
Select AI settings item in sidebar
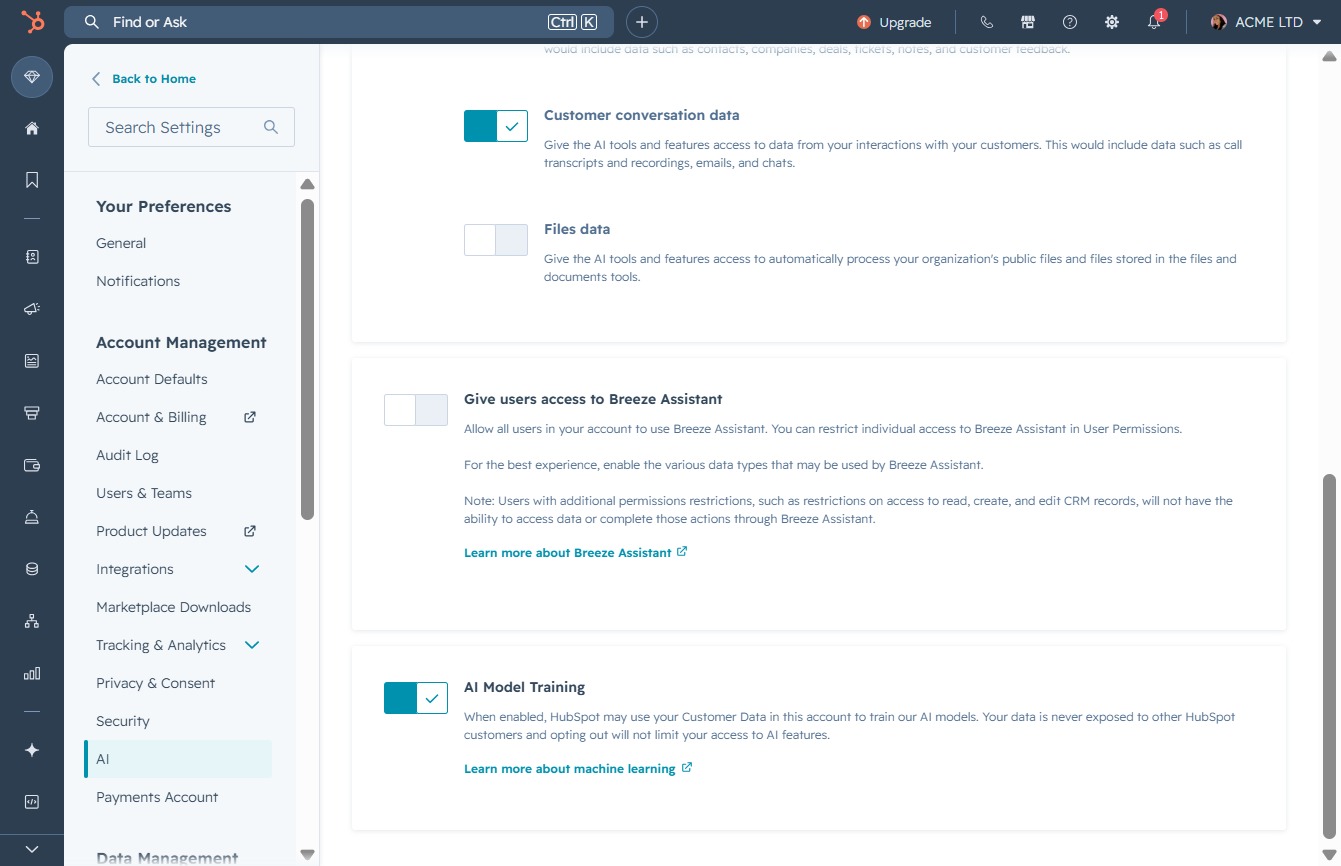click(178, 759)
